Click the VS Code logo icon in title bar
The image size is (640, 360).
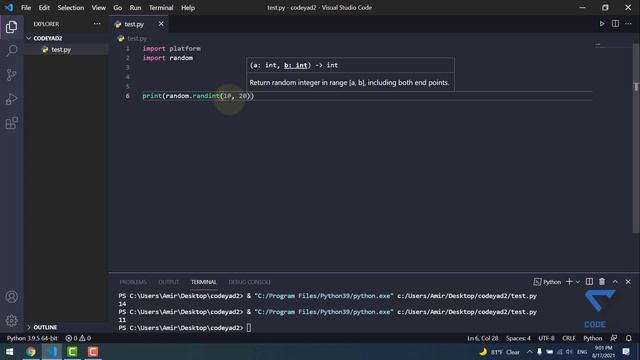point(9,7)
